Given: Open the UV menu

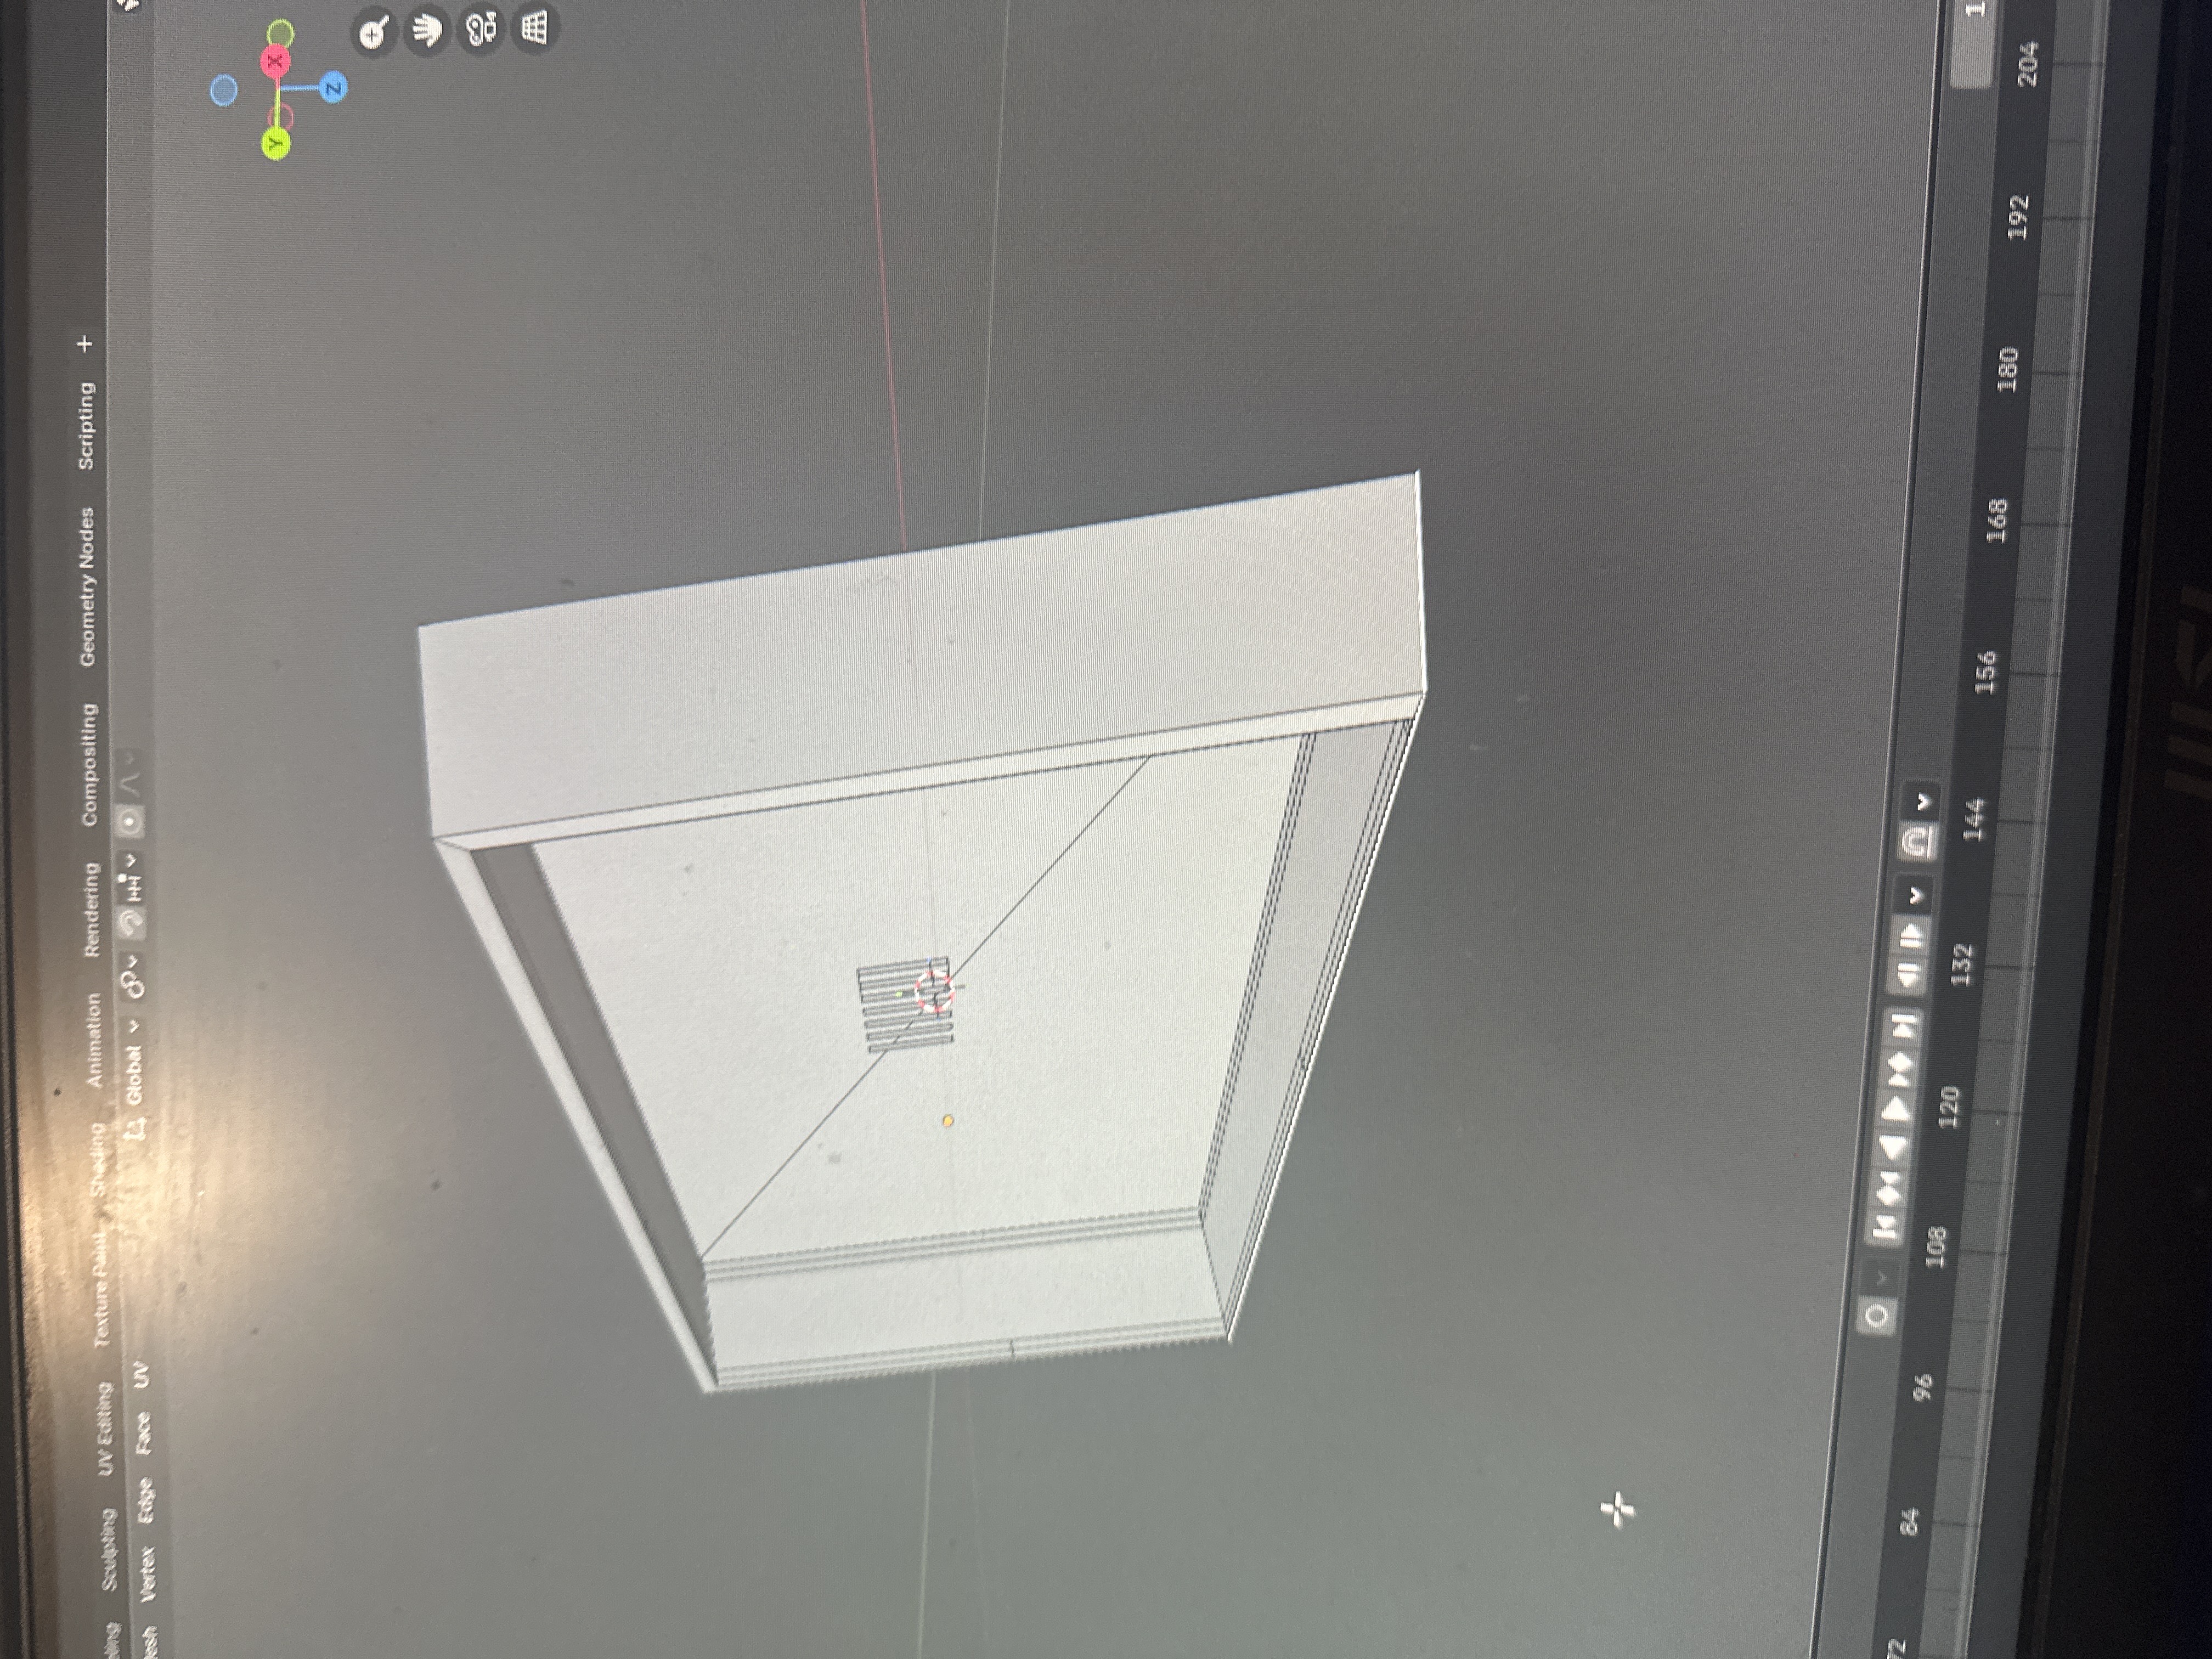Looking at the screenshot, I should [x=141, y=1375].
